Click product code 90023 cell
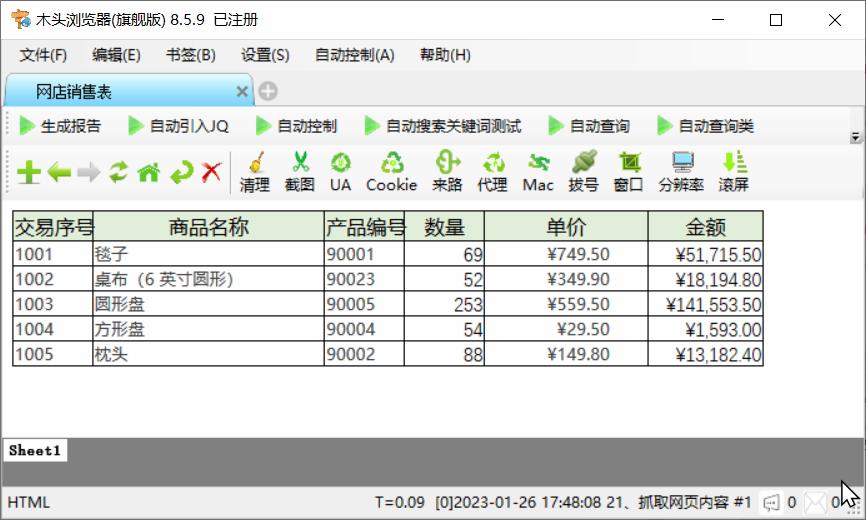This screenshot has width=866, height=520. tap(364, 279)
